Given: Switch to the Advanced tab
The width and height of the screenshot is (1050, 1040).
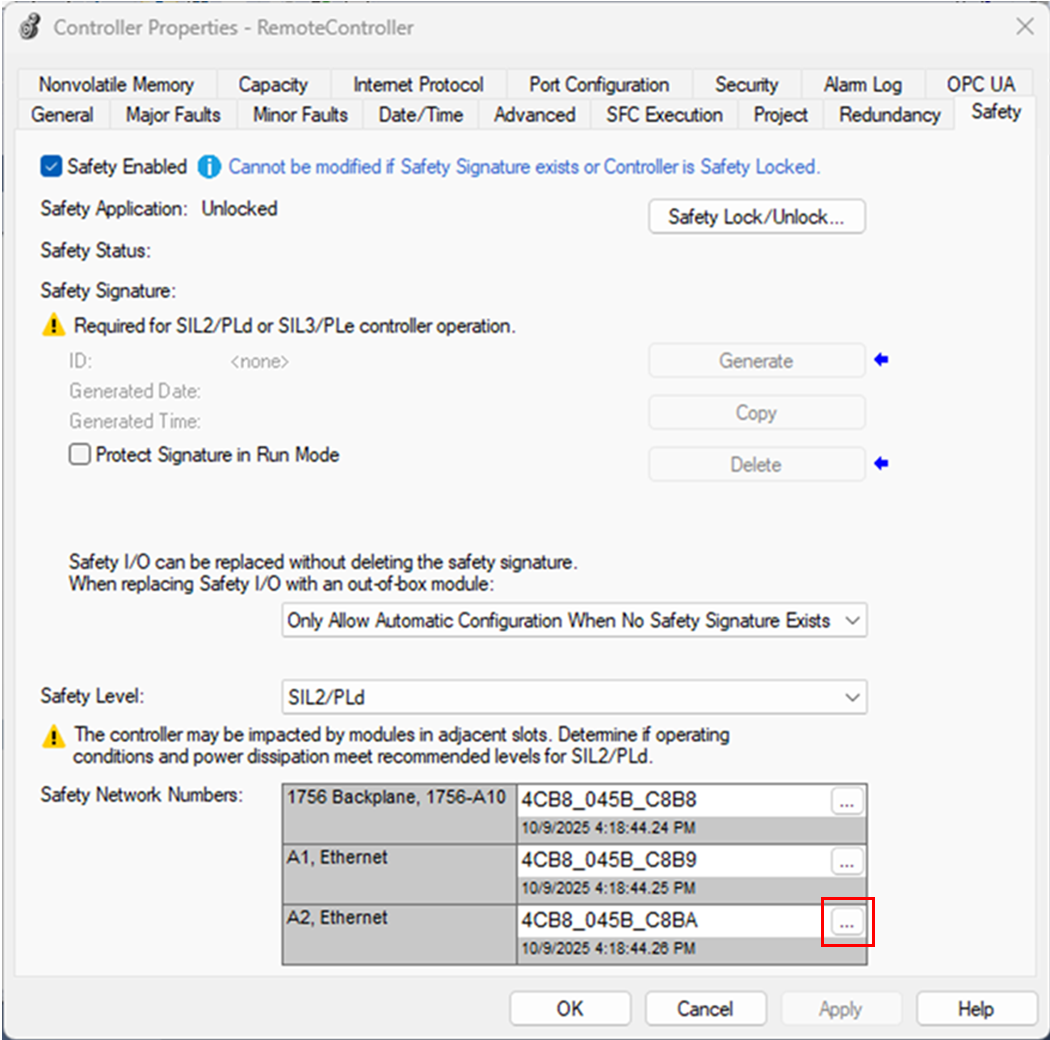Looking at the screenshot, I should 535,115.
